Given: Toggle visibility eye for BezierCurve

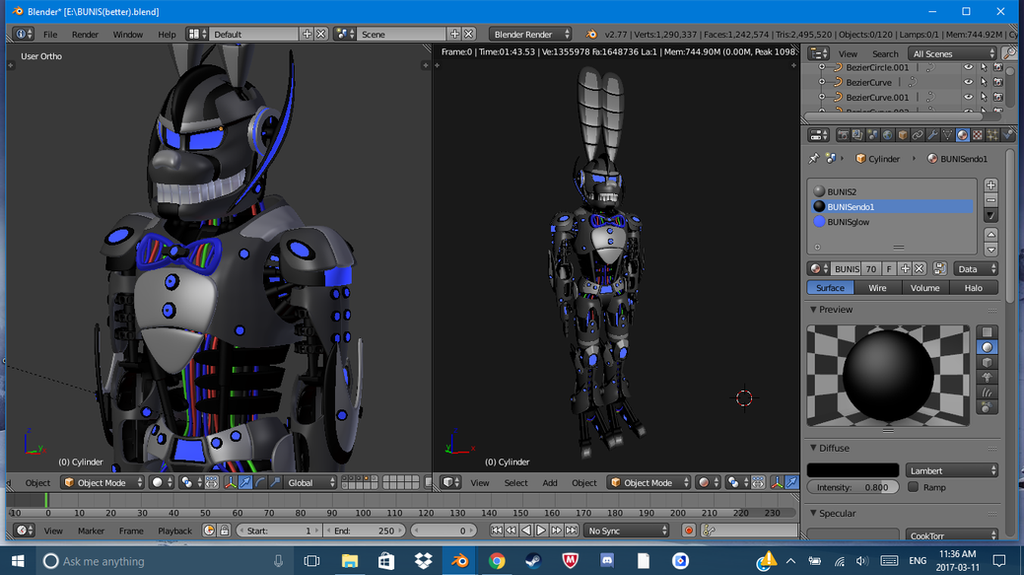Looking at the screenshot, I should coord(968,82).
